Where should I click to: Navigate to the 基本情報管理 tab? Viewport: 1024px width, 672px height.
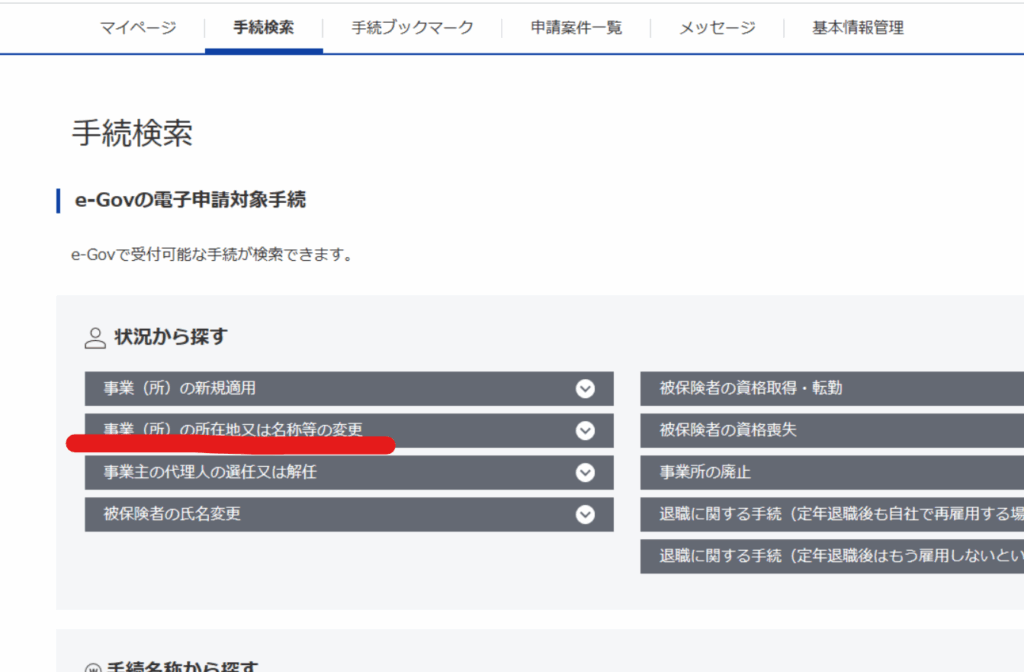[857, 28]
